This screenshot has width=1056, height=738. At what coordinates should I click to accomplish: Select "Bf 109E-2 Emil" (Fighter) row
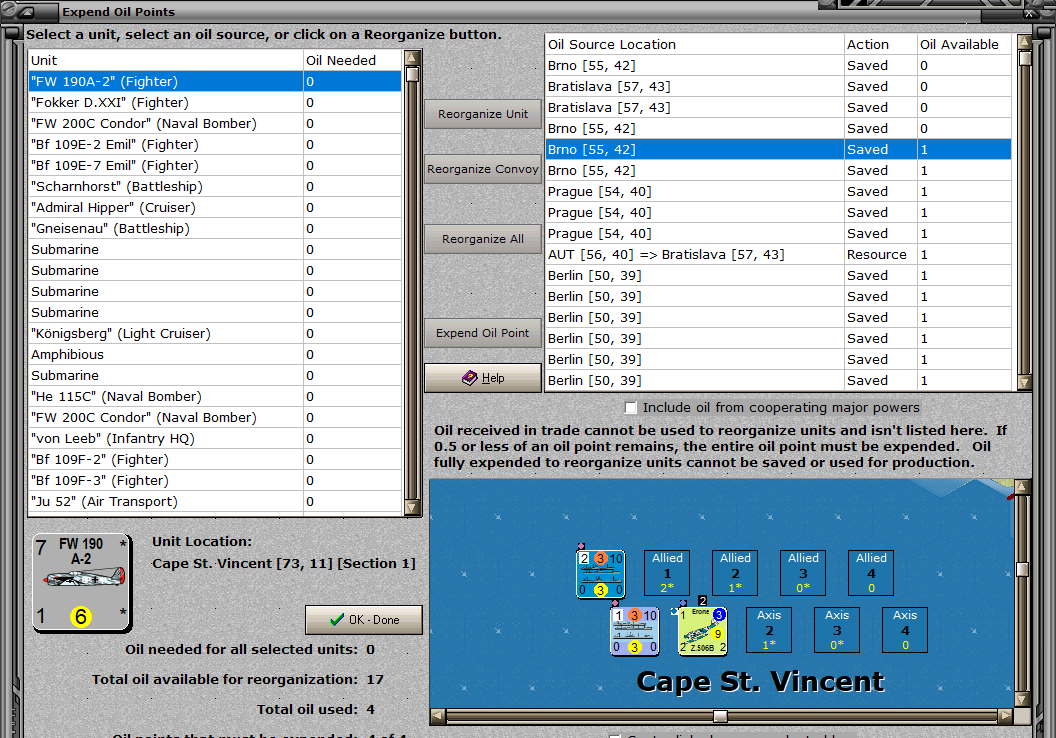click(x=215, y=144)
